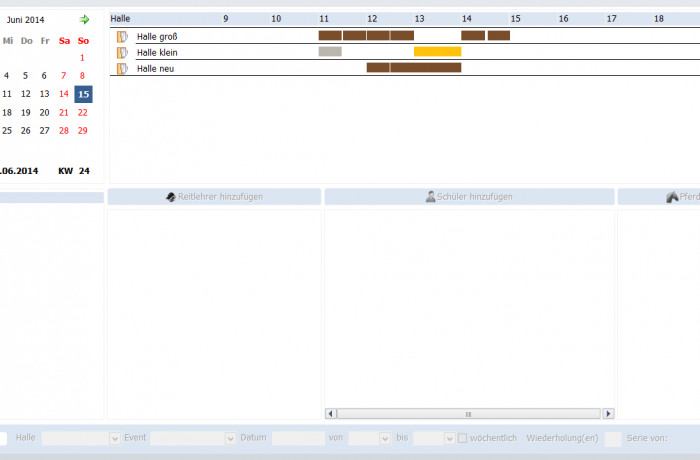
Task: Expand the Event dropdown list
Action: [x=230, y=438]
